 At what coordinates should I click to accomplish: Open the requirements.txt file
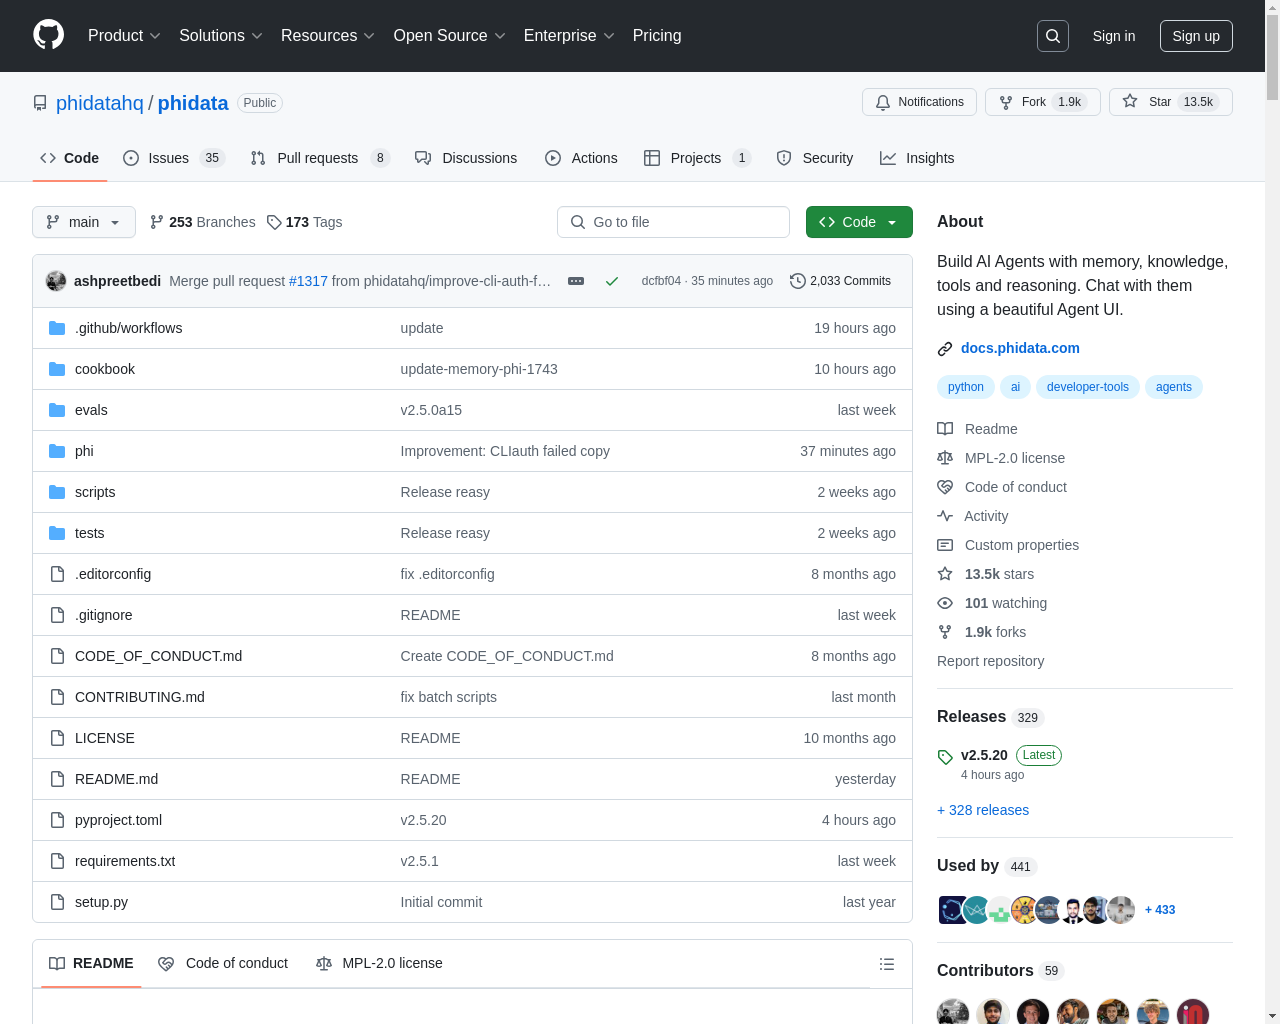click(x=125, y=861)
